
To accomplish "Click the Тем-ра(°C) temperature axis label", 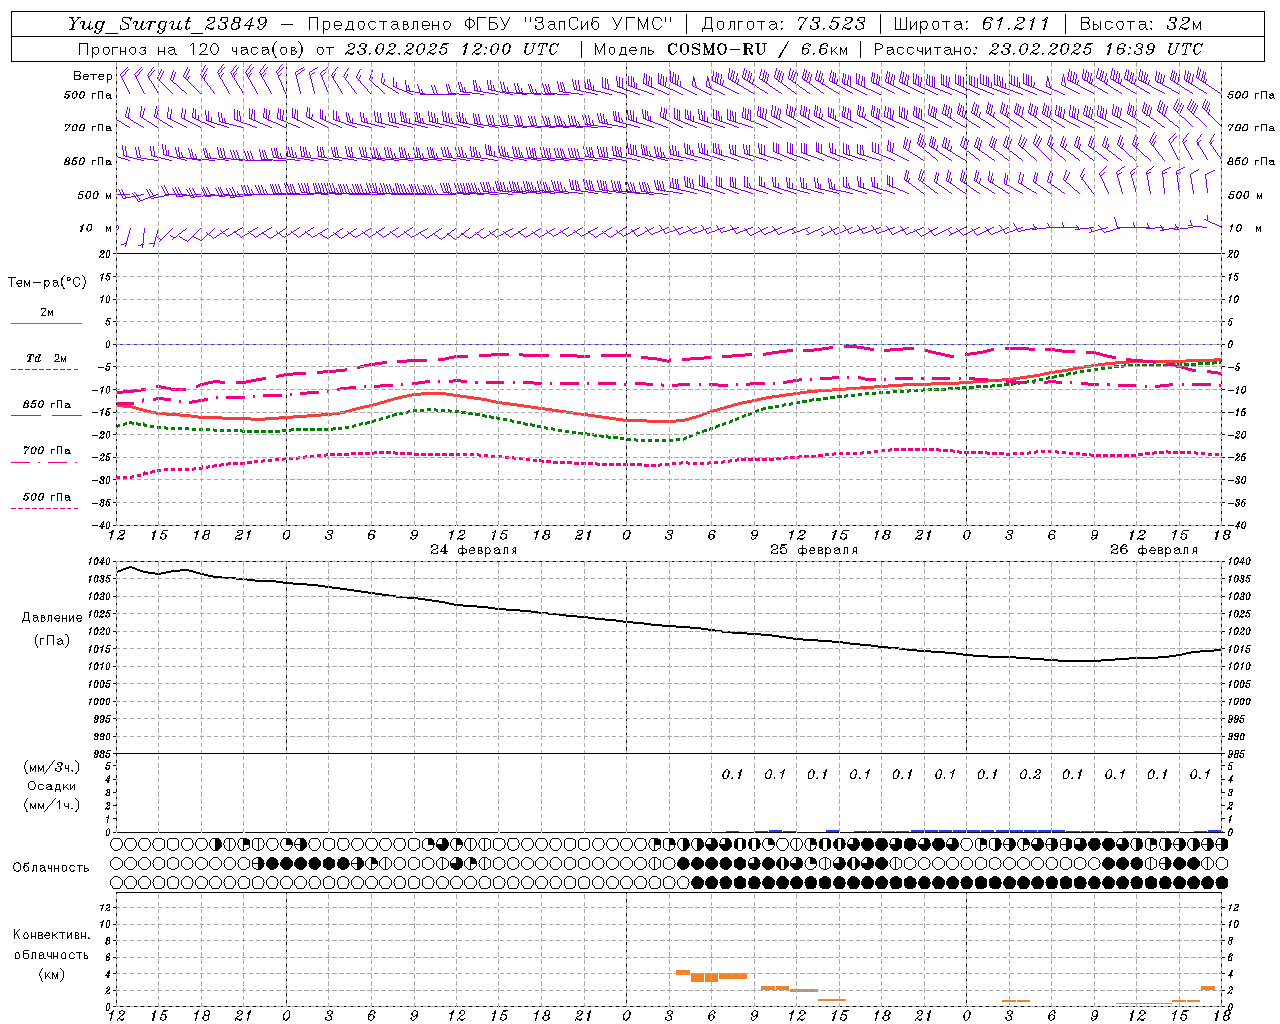I will [x=47, y=282].
